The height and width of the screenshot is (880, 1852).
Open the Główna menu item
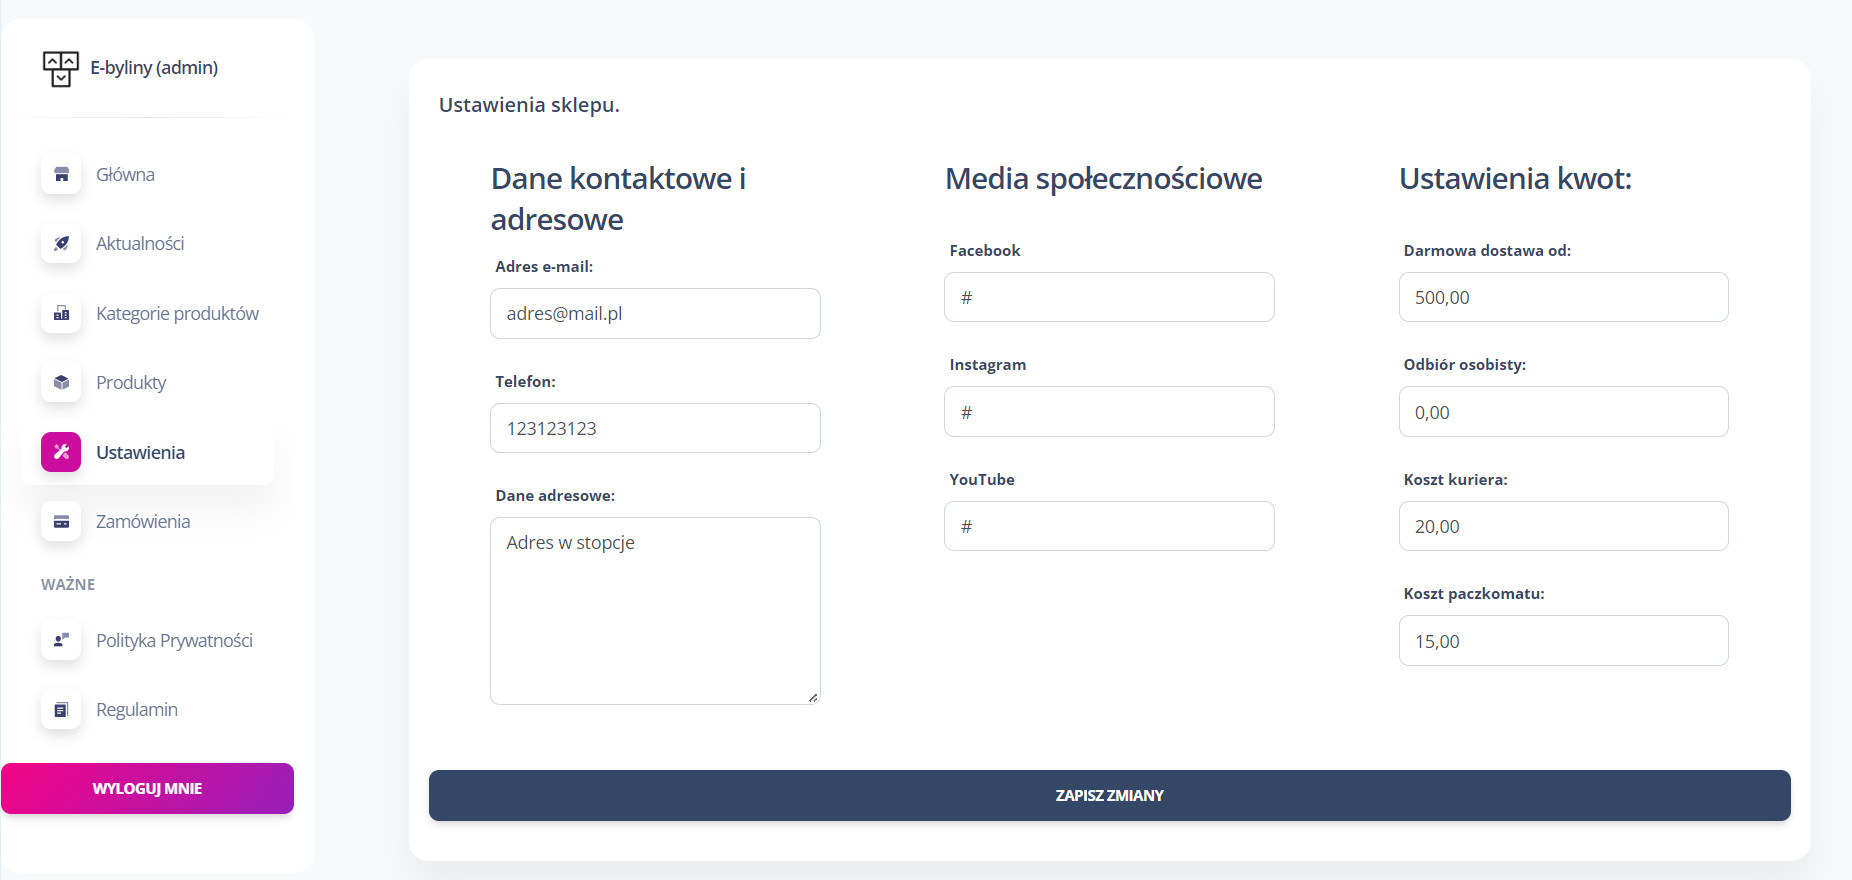147,174
